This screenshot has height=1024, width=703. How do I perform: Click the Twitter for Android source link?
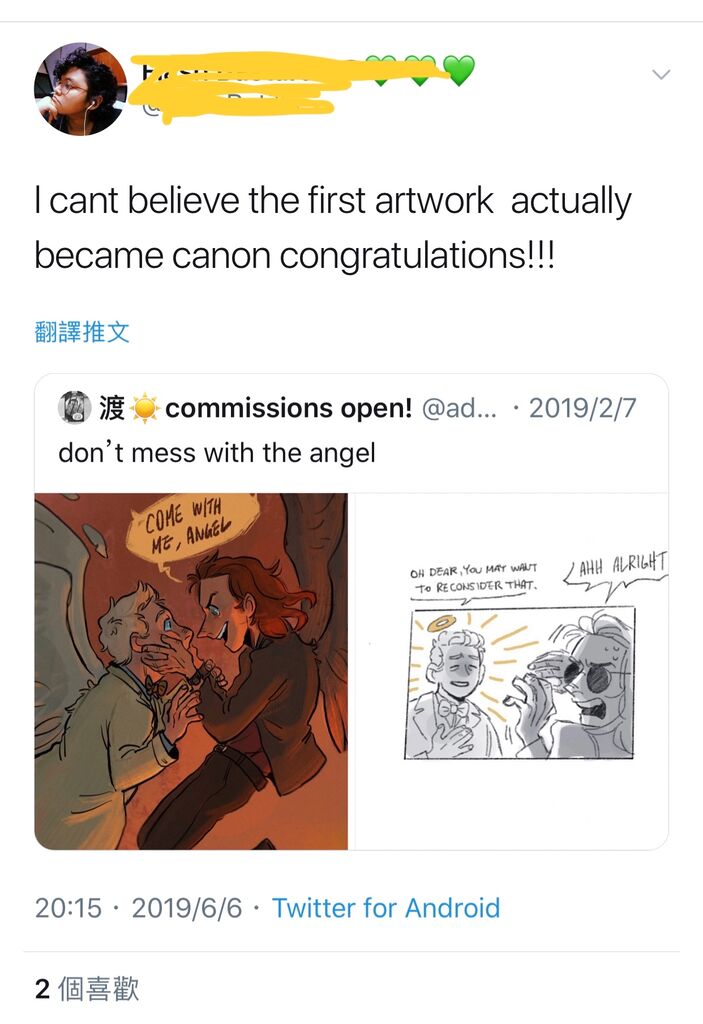coord(386,908)
